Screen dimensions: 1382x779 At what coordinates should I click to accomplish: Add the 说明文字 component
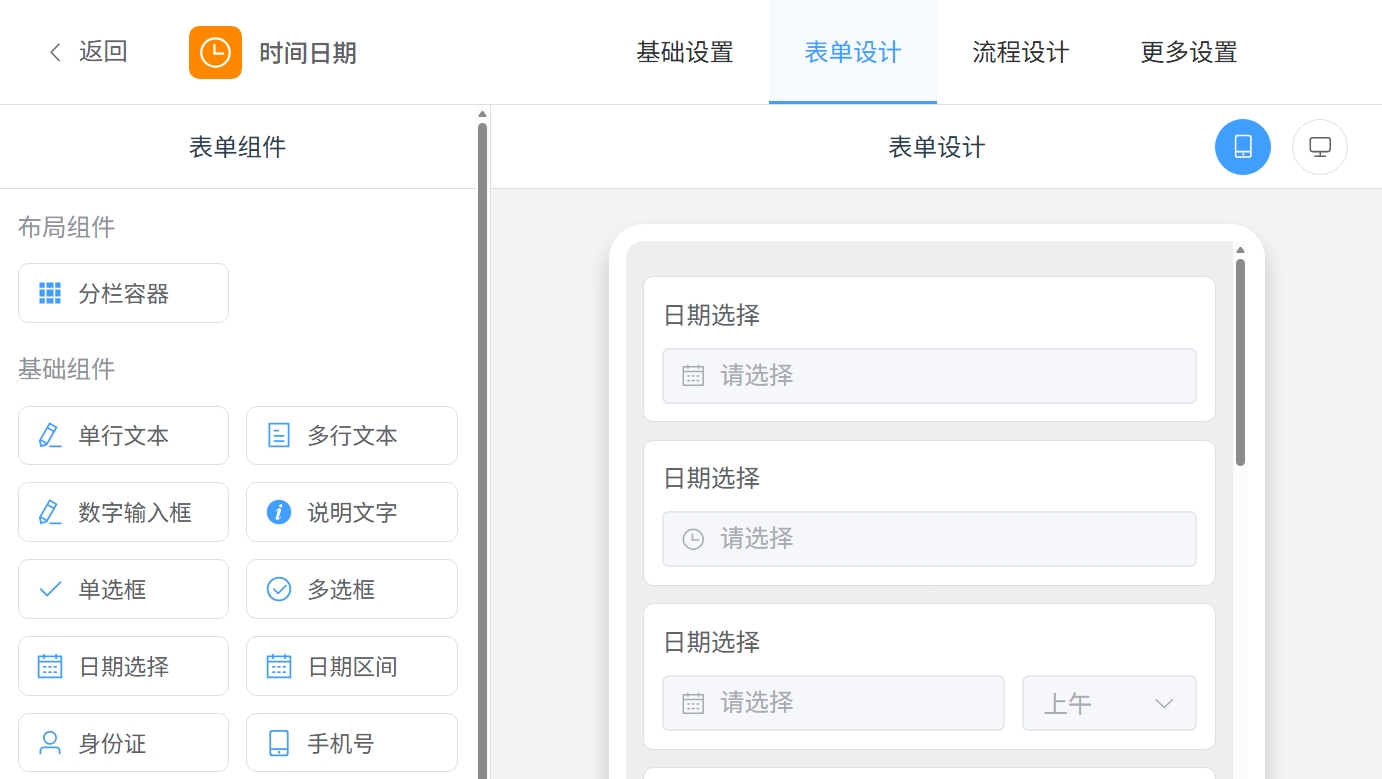[x=352, y=512]
